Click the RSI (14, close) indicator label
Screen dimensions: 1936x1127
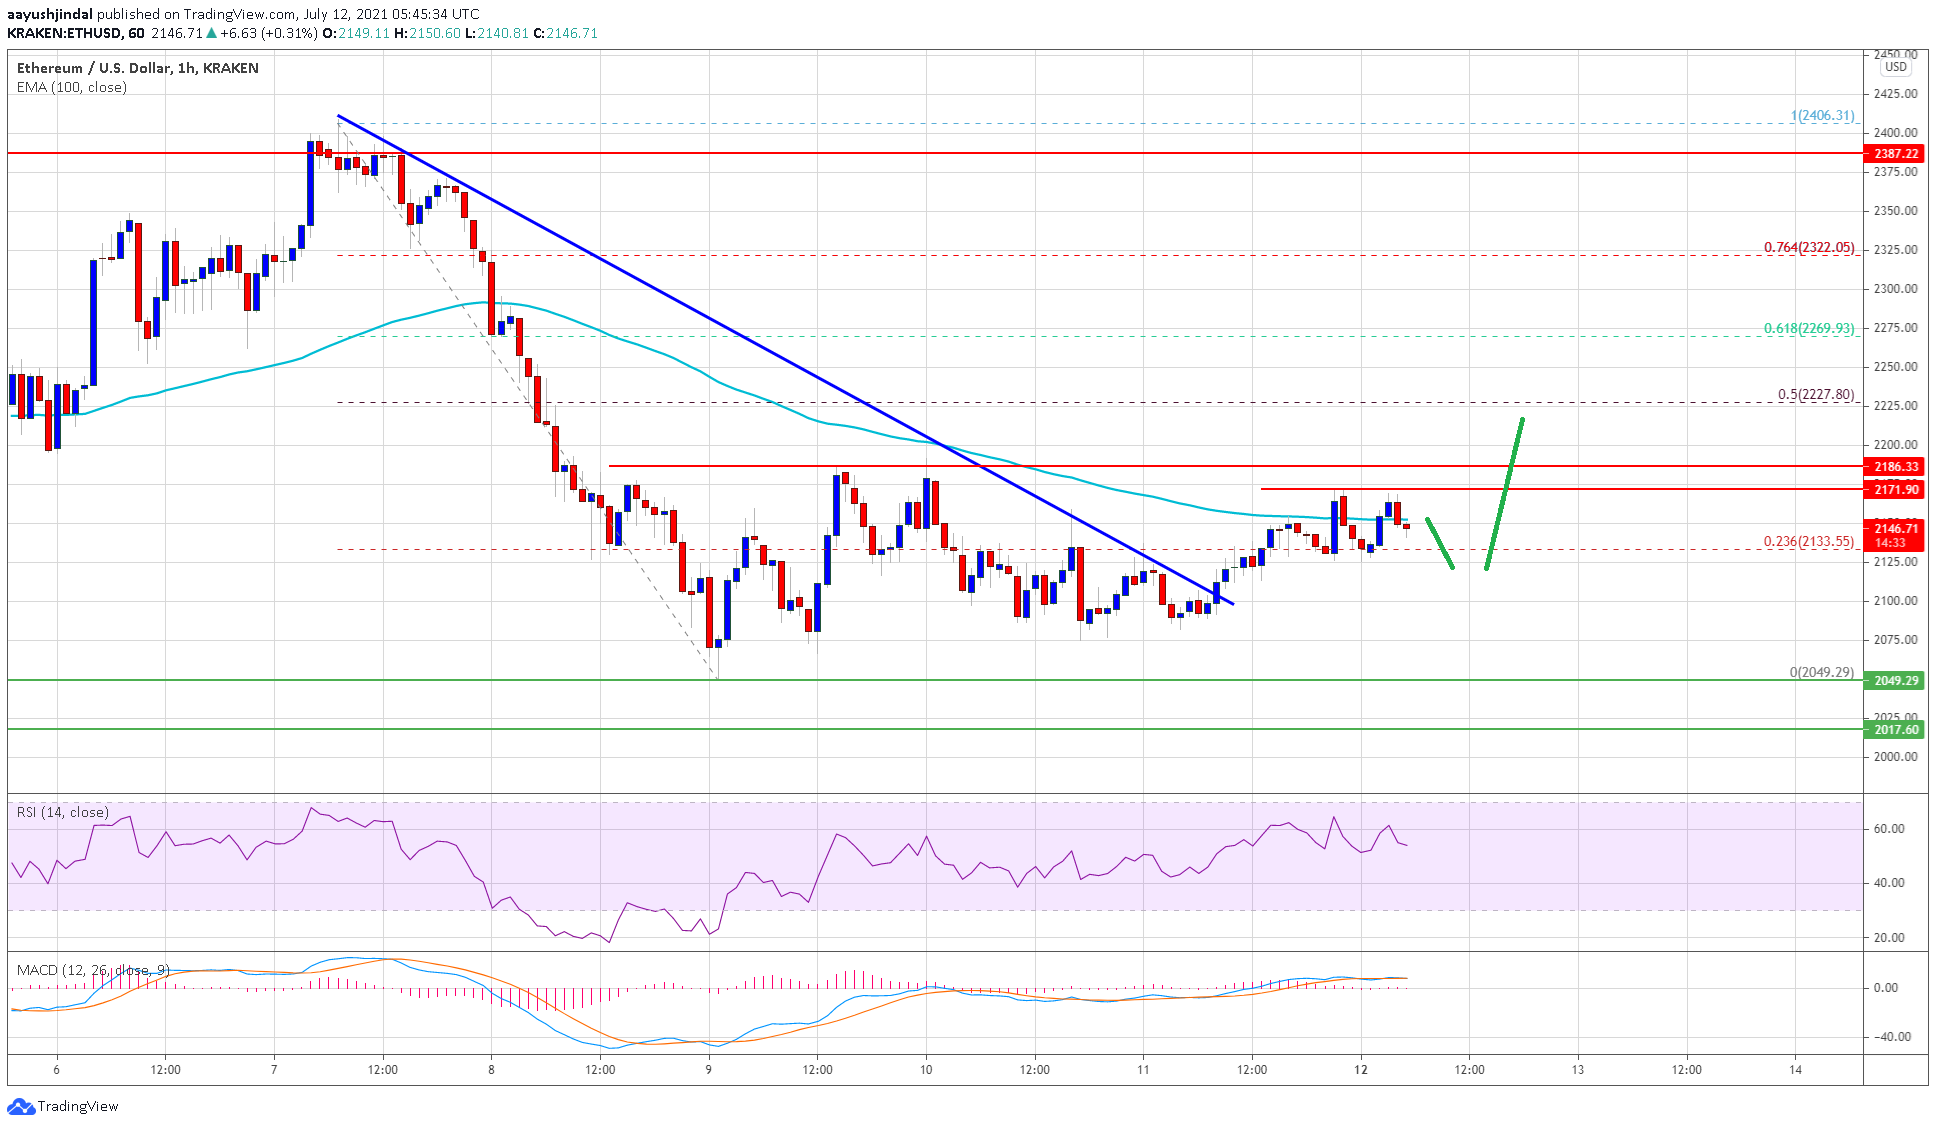62,813
